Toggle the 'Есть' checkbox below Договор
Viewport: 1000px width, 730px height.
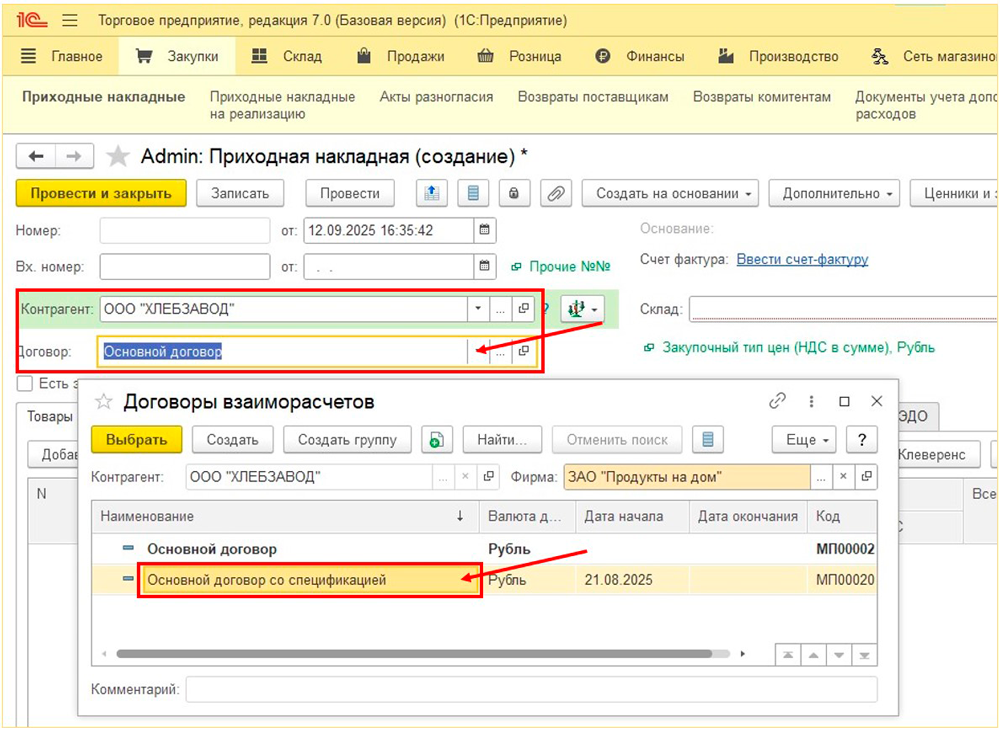pos(25,383)
